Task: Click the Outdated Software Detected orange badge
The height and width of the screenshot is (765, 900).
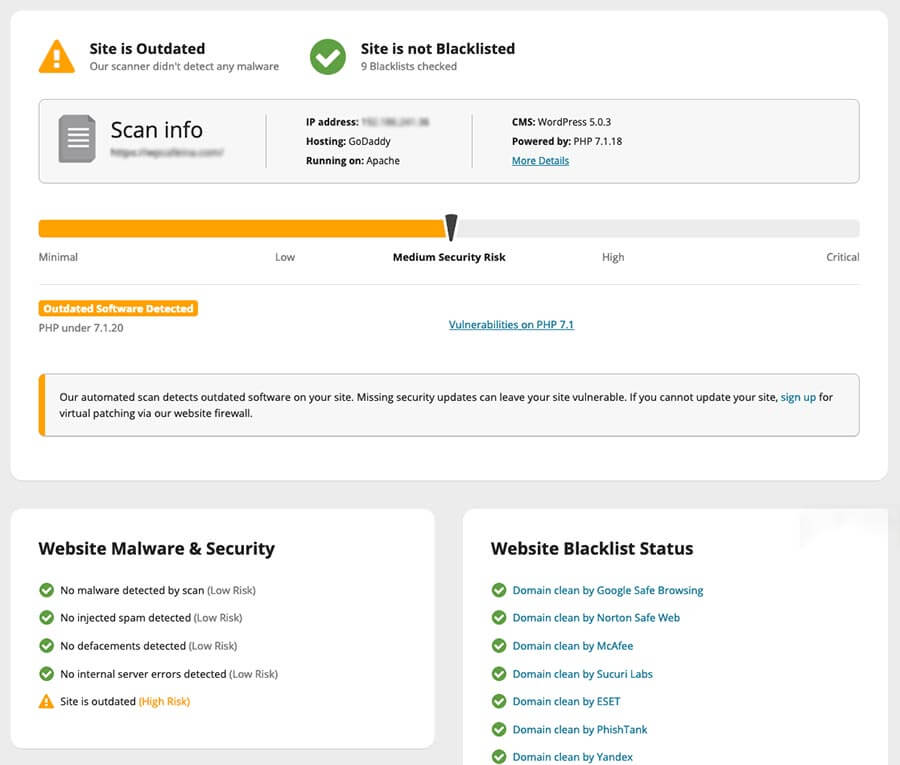Action: coord(118,309)
